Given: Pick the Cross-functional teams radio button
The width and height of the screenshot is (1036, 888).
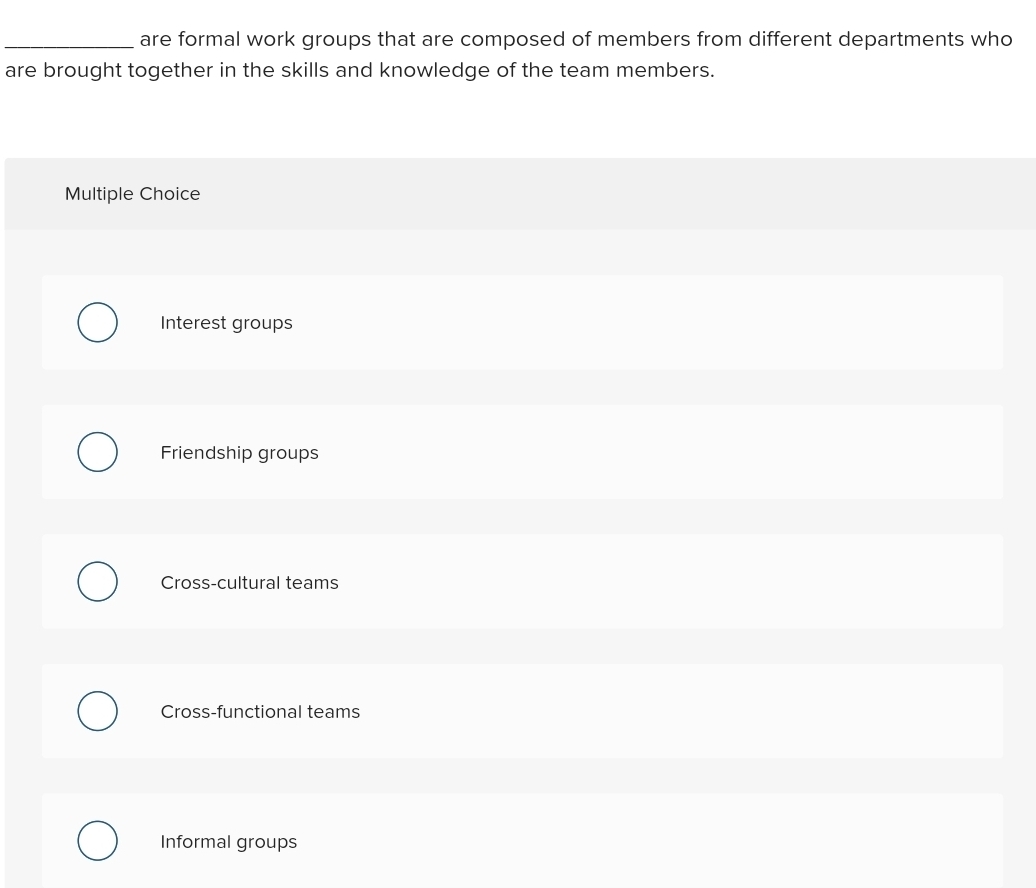Looking at the screenshot, I should [x=97, y=711].
